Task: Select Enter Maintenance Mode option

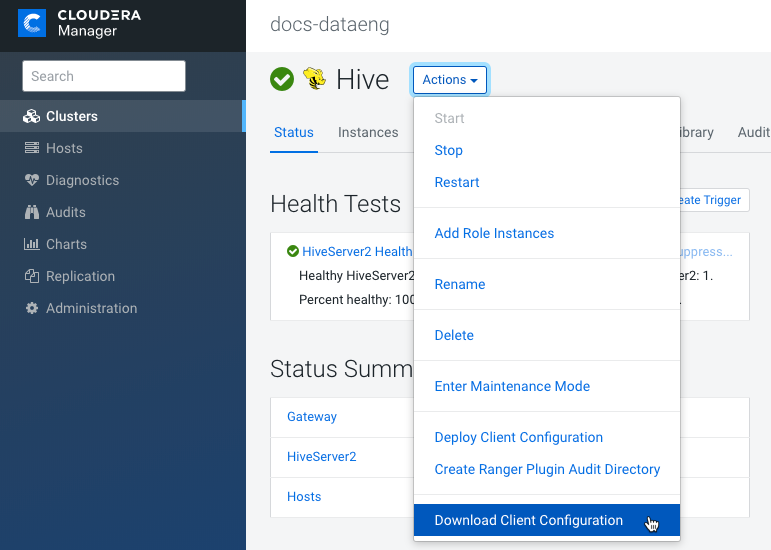Action: point(512,386)
